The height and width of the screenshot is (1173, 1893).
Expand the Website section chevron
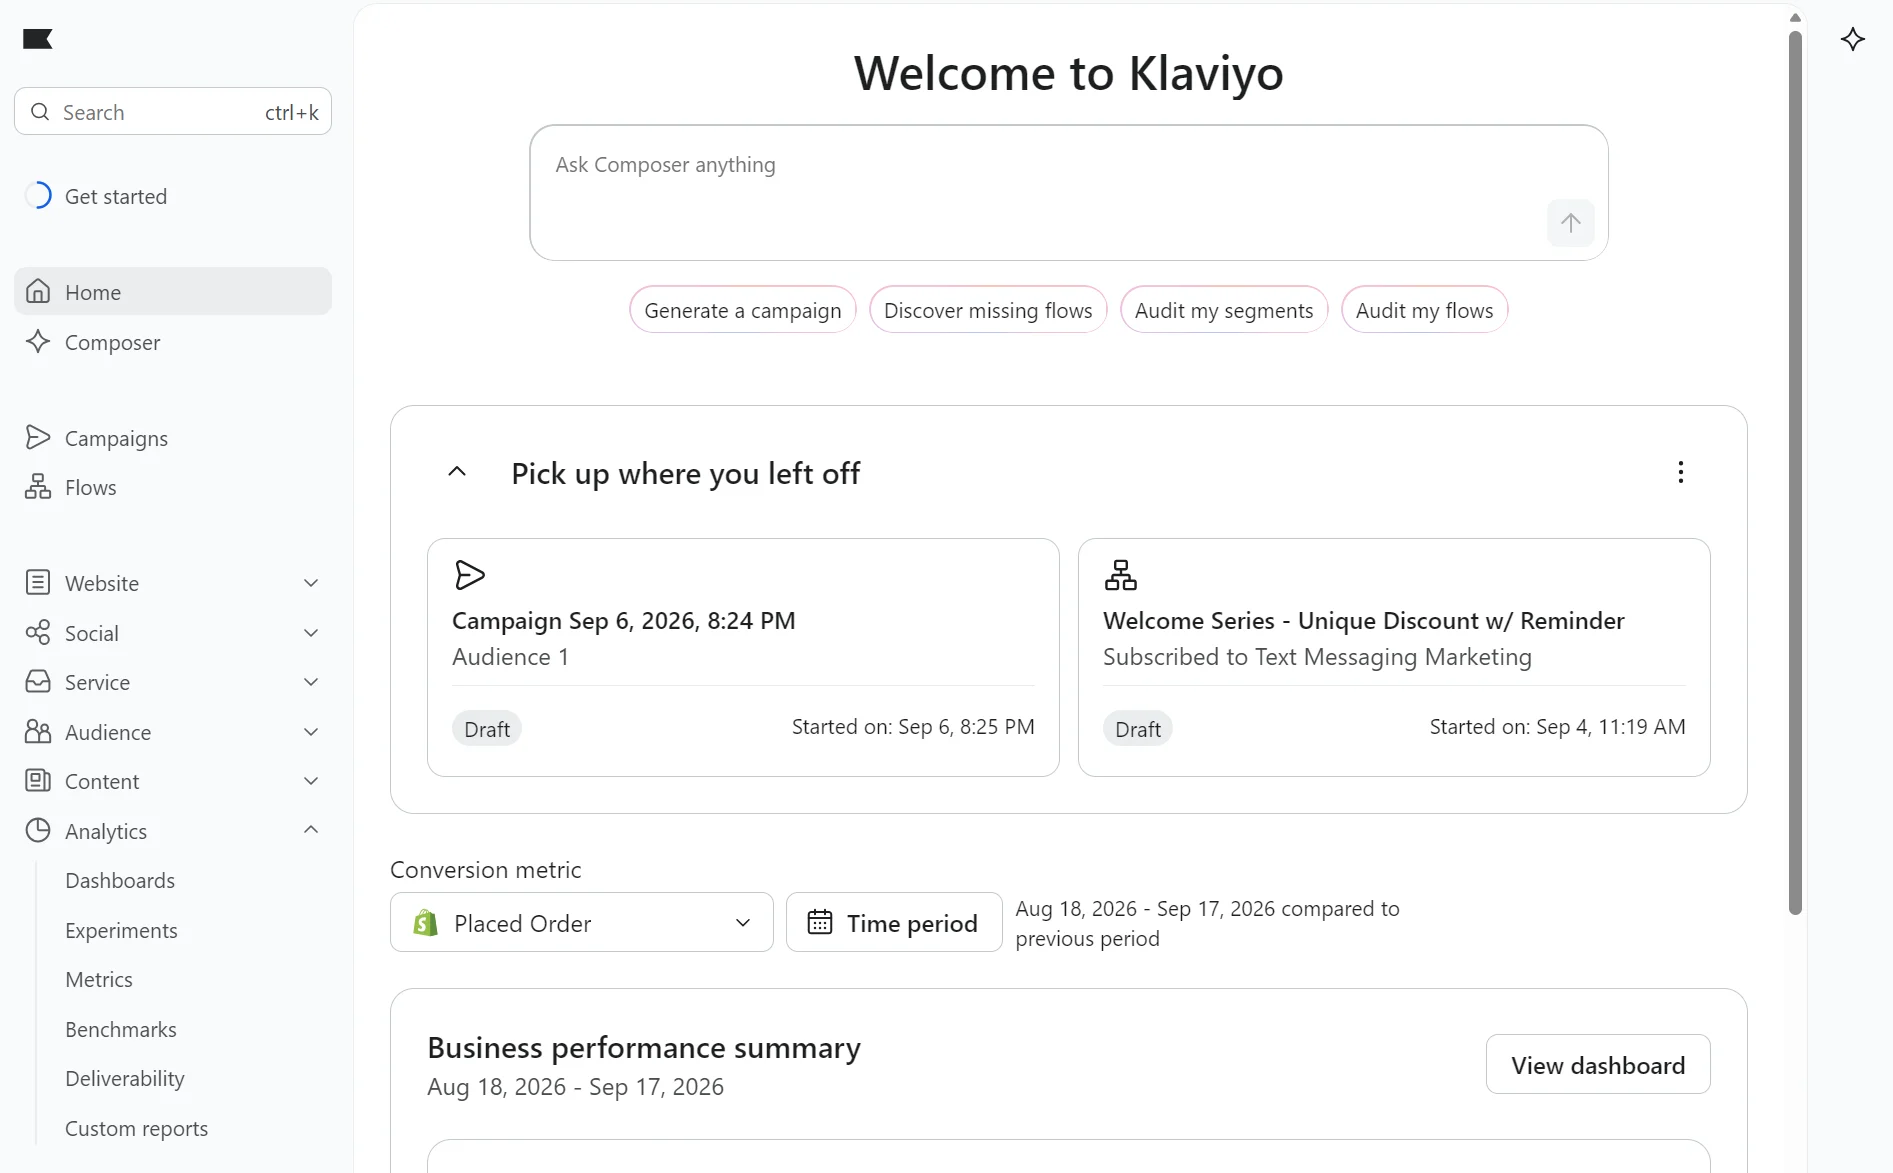click(311, 583)
